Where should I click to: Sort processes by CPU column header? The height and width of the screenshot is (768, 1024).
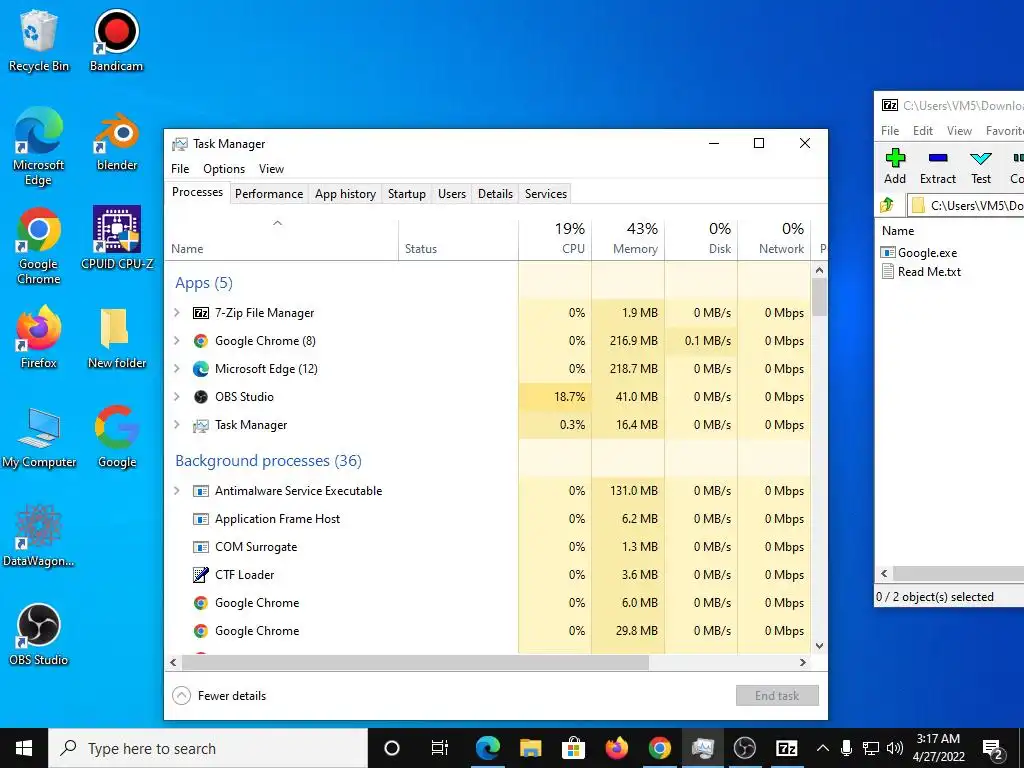tap(555, 239)
